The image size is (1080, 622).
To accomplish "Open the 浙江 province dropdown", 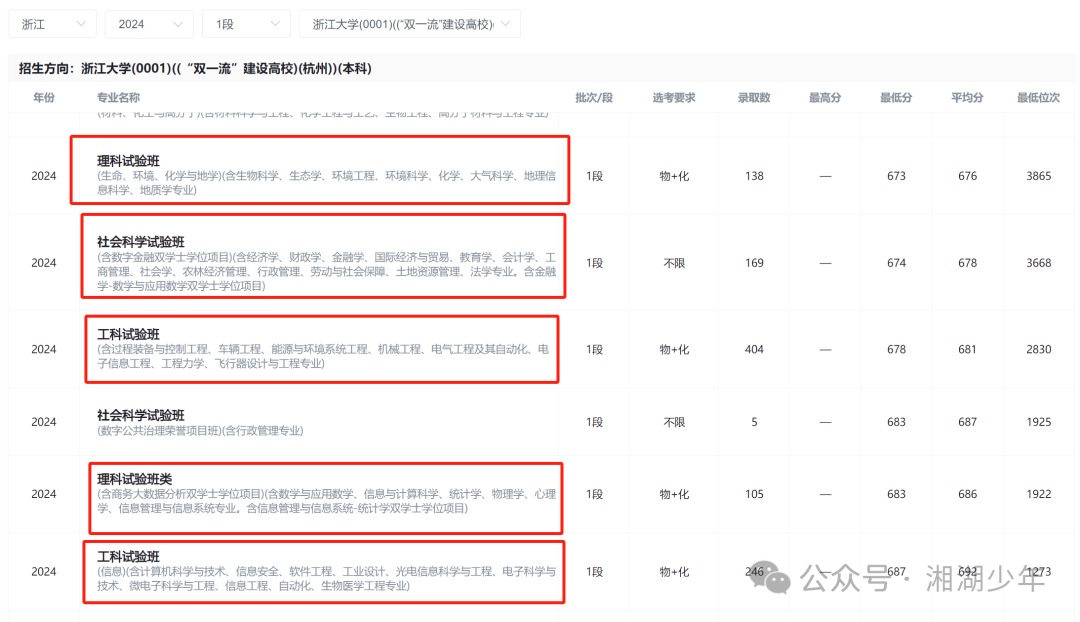I will 52,24.
